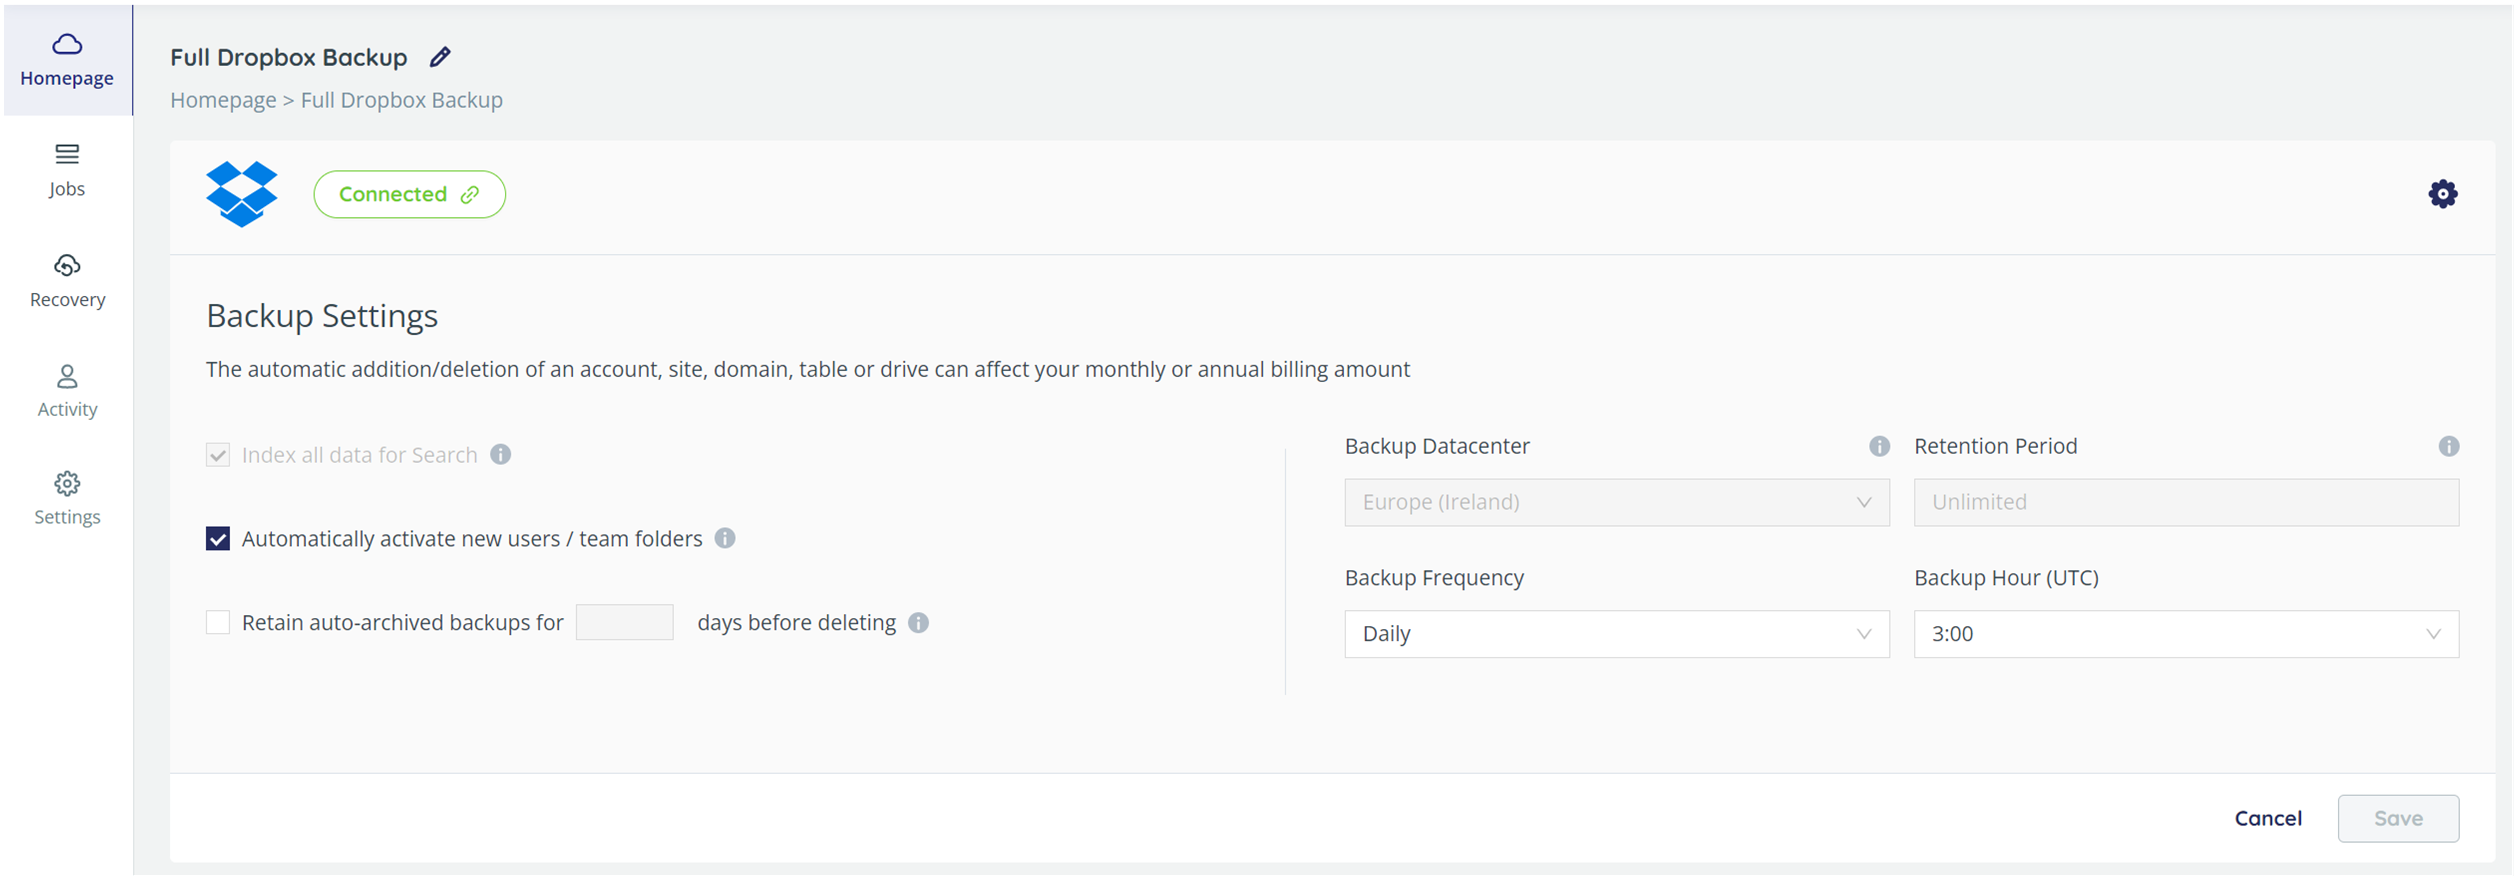Open the Homepage sidebar item

67,60
